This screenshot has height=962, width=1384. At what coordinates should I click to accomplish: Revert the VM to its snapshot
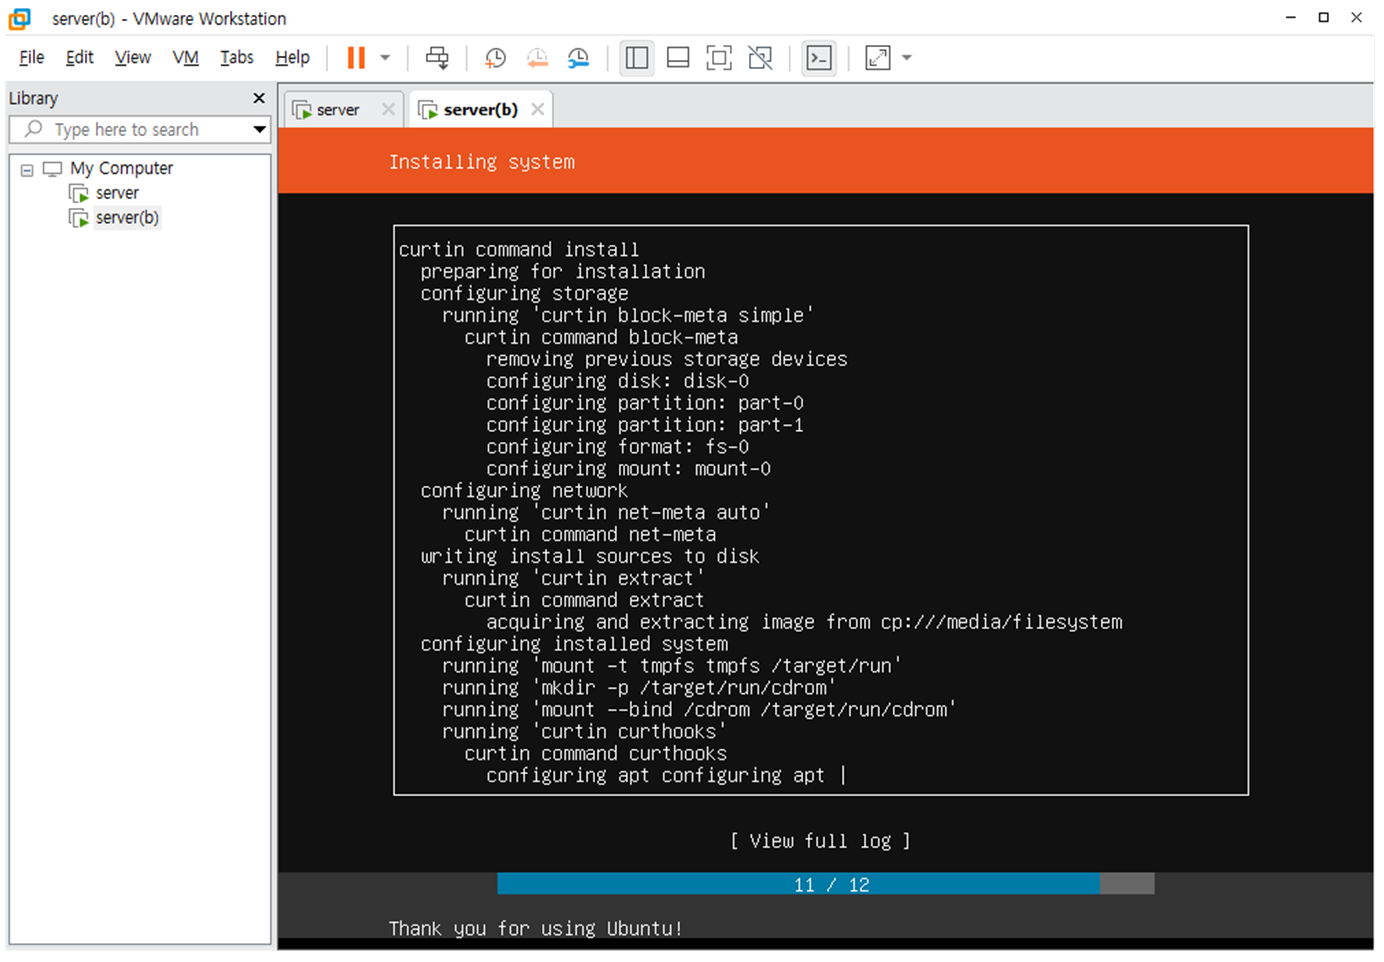click(537, 58)
